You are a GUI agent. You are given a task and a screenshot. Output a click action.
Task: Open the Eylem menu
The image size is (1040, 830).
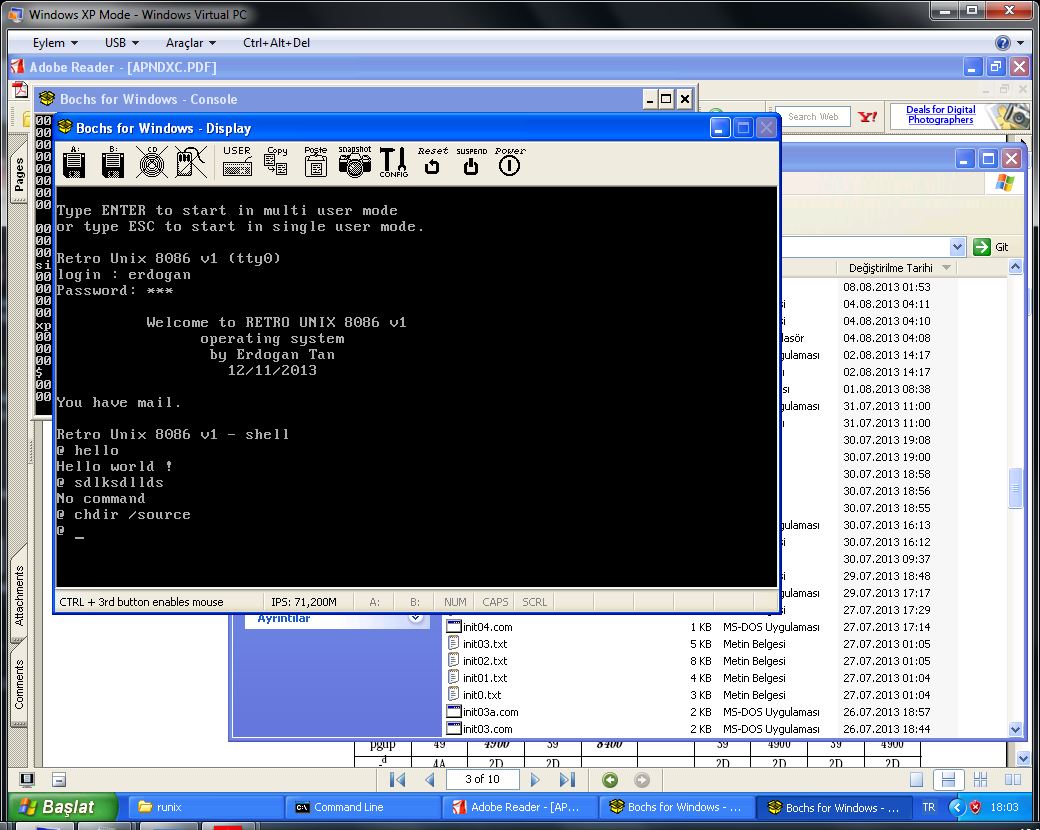pyautogui.click(x=55, y=42)
